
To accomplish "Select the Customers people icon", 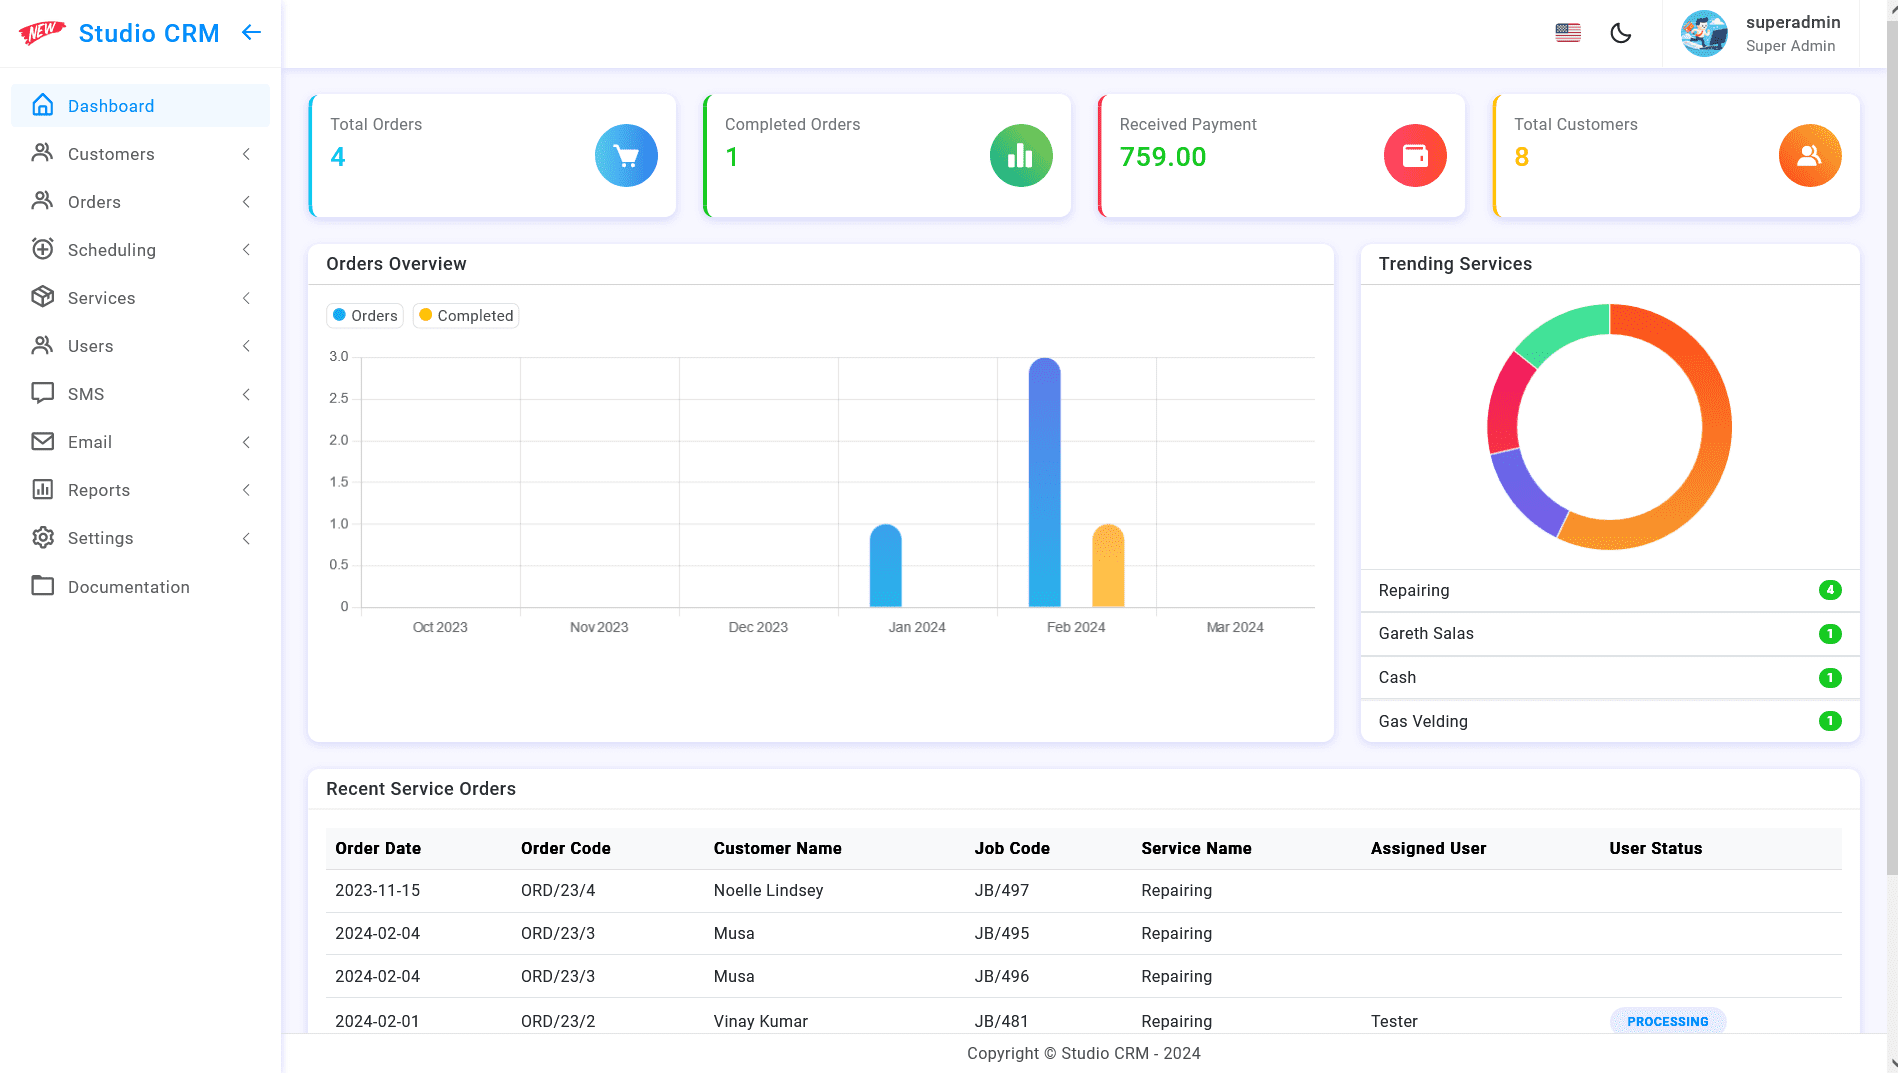I will click(x=41, y=153).
